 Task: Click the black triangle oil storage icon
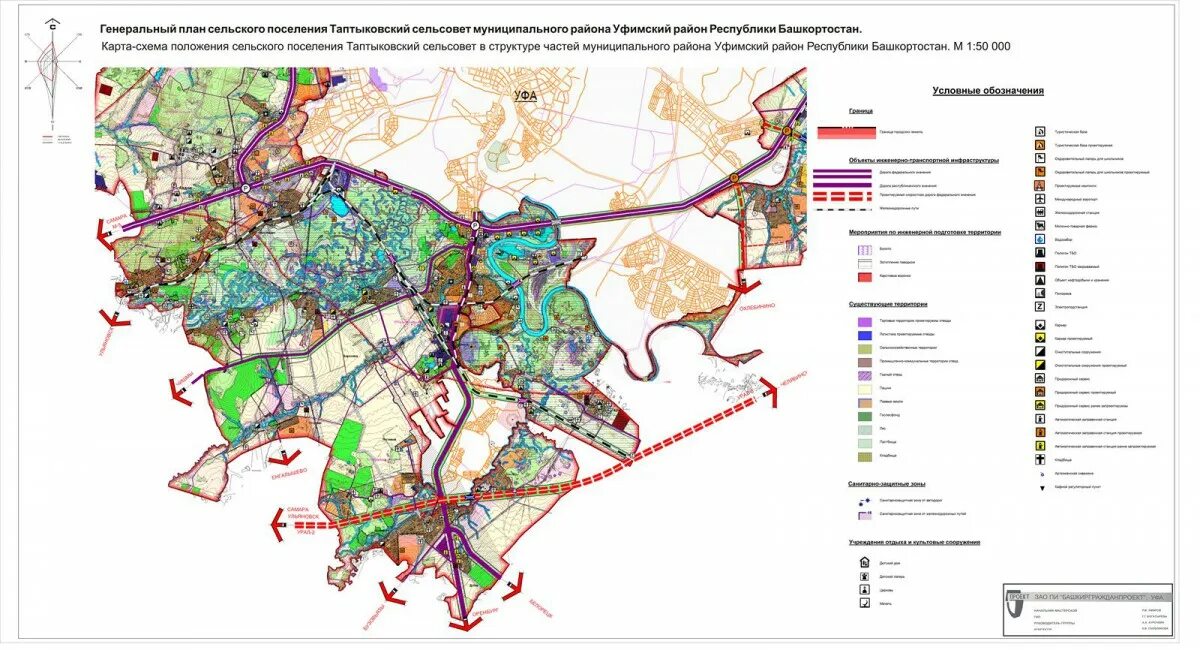tap(1040, 280)
